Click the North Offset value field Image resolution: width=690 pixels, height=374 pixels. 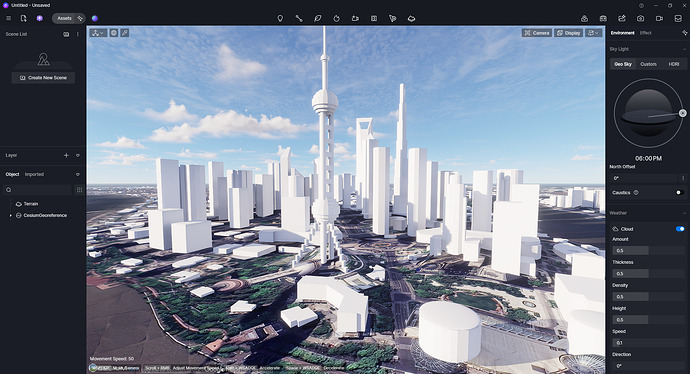644,178
